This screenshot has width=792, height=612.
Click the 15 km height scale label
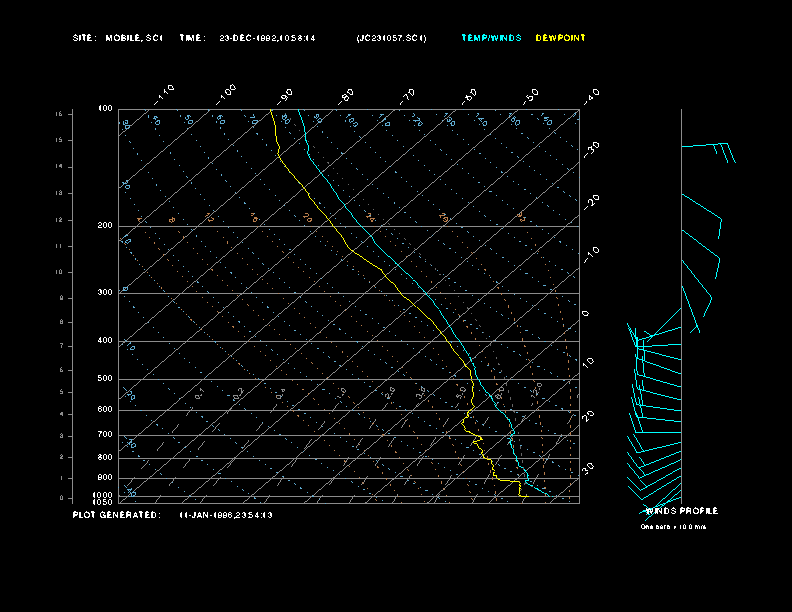click(x=59, y=114)
